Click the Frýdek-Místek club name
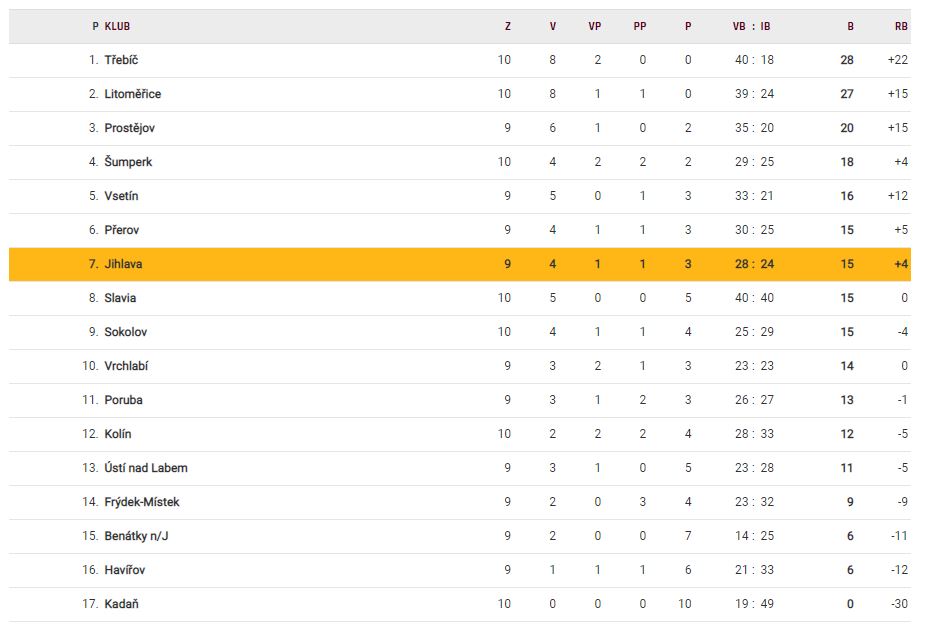The height and width of the screenshot is (626, 926). [142, 502]
